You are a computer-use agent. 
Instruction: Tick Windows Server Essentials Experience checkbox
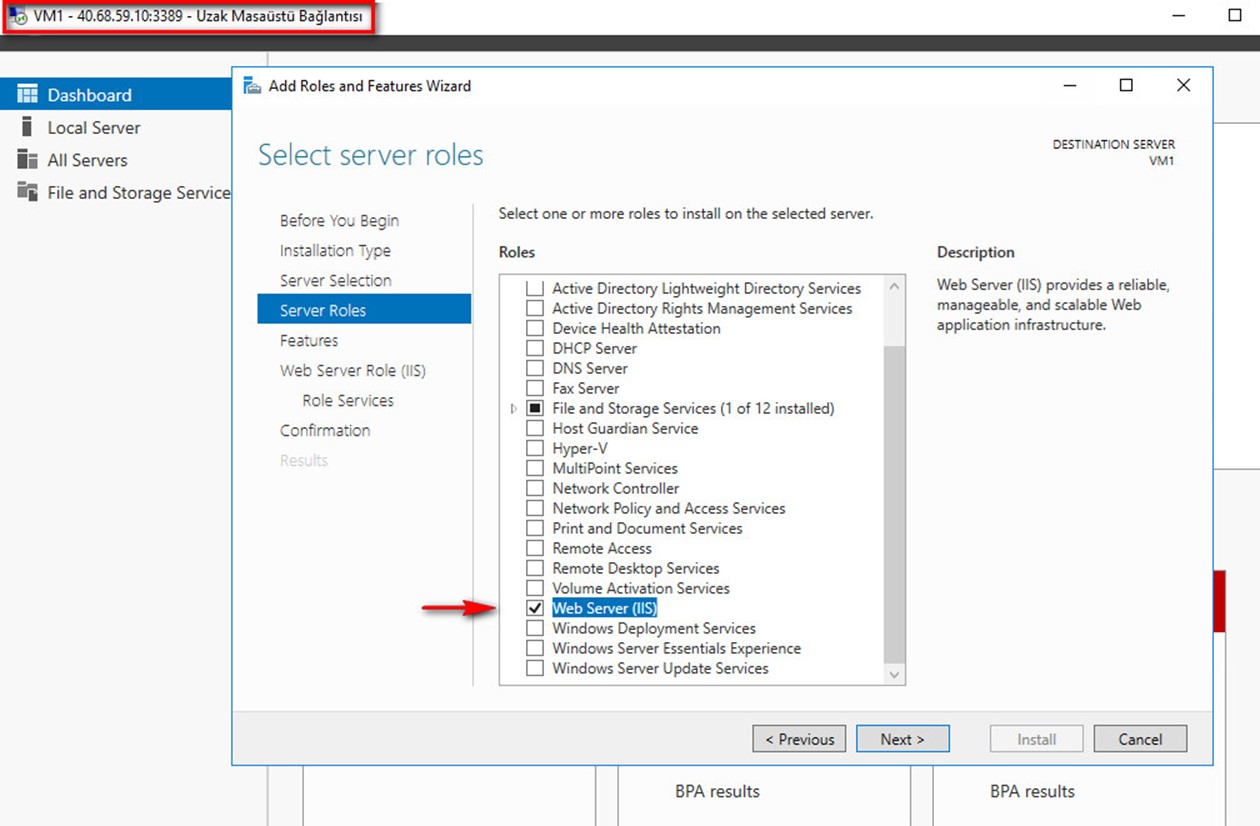click(535, 648)
